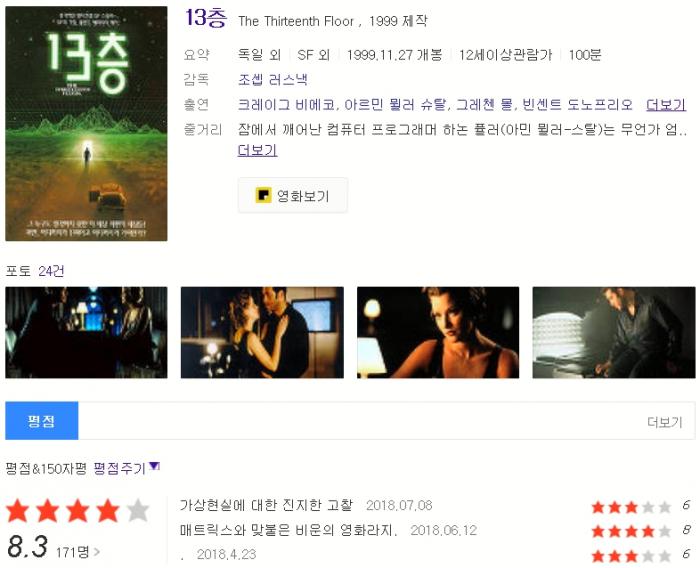This screenshot has height=568, width=700.
Task: Open first photo thumbnail with lamps
Action: pos(86,333)
